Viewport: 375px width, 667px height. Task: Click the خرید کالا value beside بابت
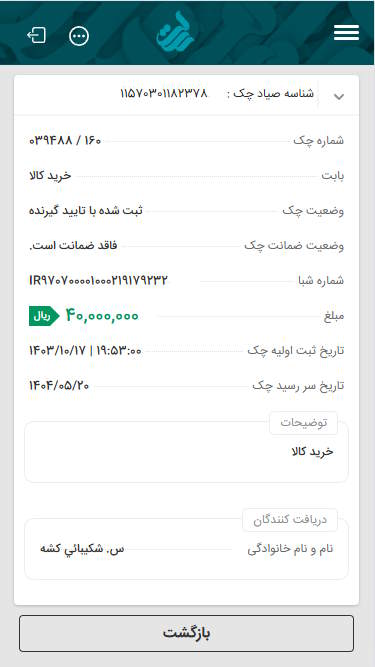point(50,175)
